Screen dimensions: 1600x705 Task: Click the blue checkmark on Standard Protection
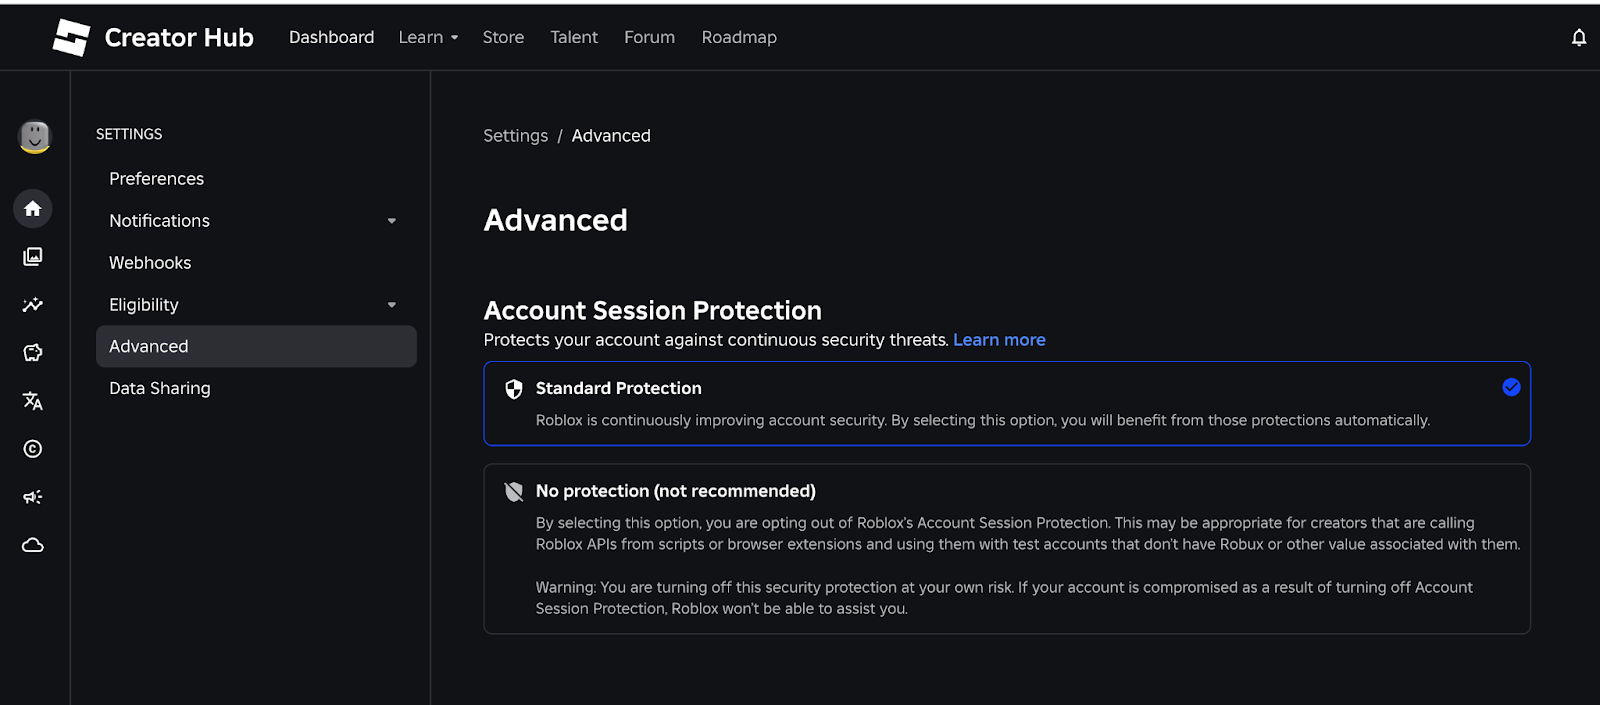1511,387
